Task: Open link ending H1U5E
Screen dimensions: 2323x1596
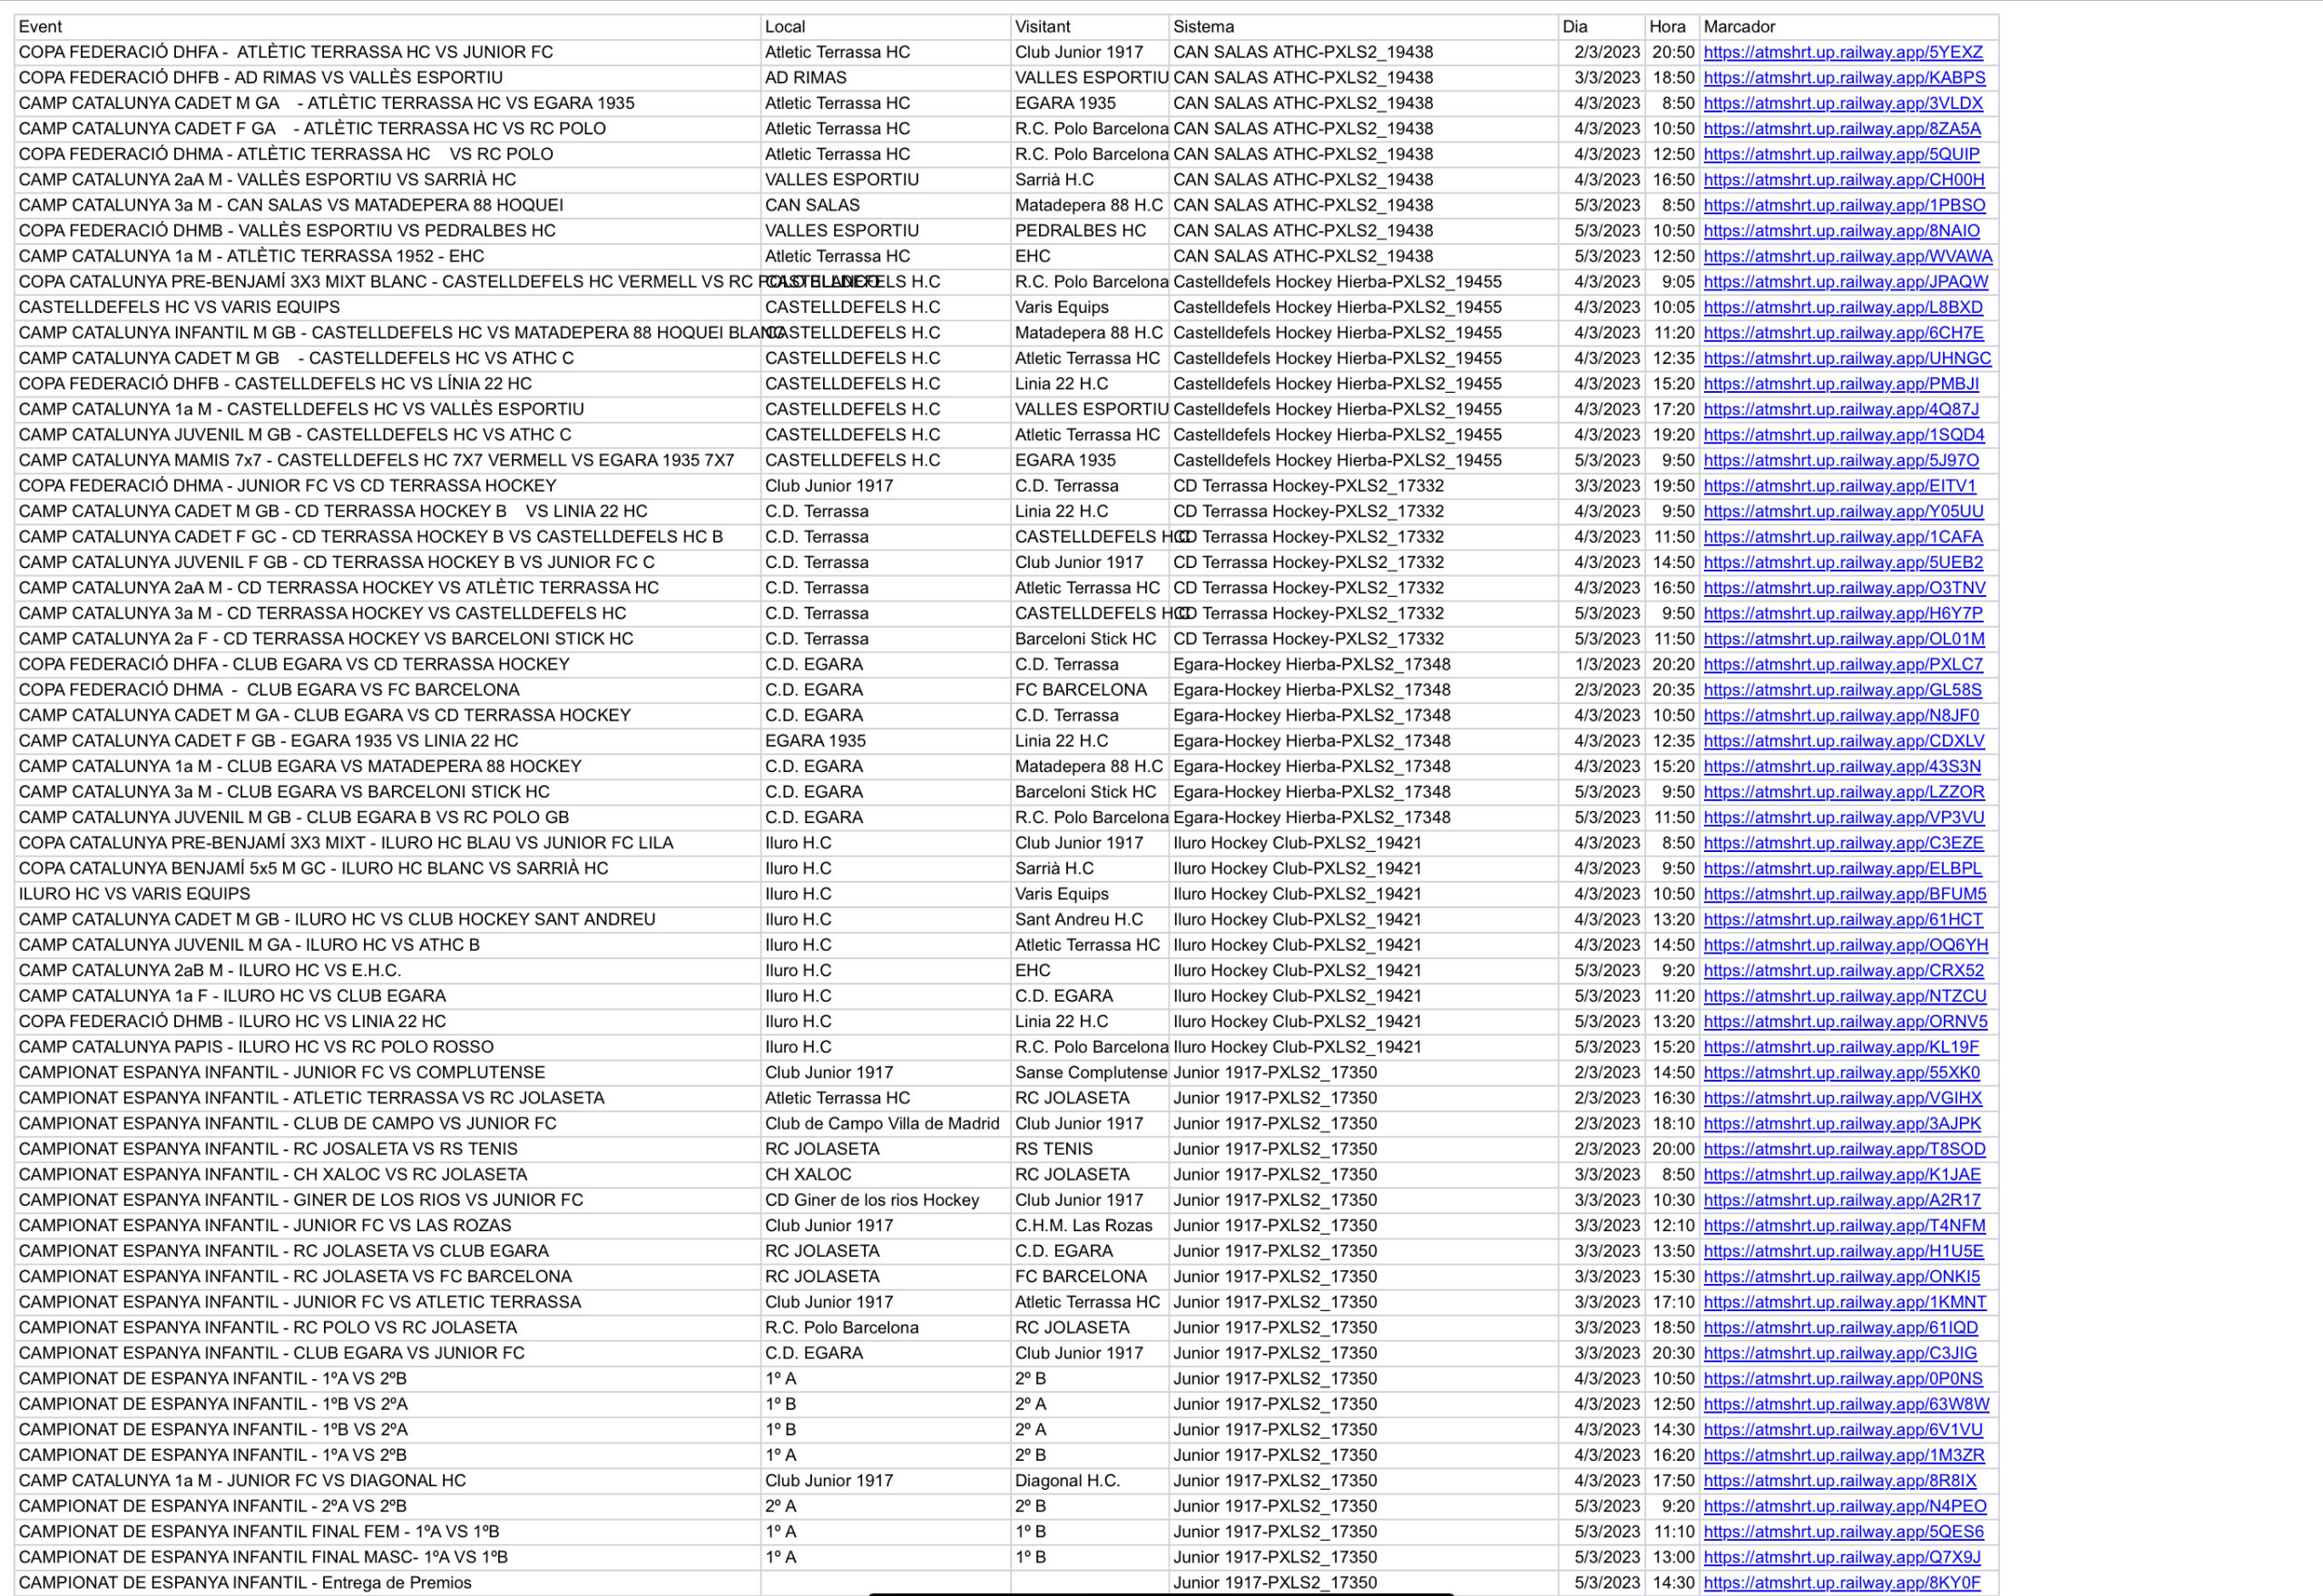Action: click(x=1843, y=1251)
